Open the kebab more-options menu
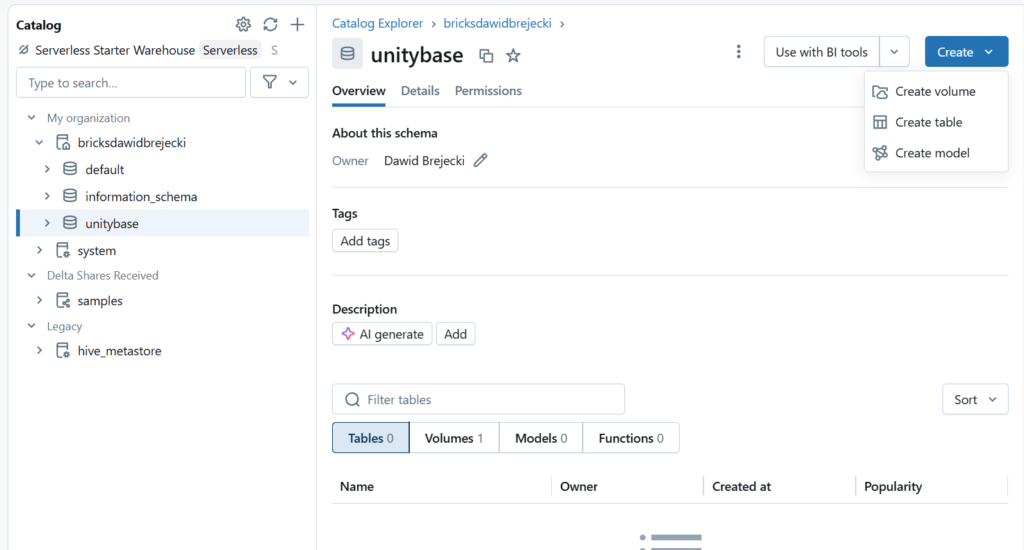 click(738, 52)
